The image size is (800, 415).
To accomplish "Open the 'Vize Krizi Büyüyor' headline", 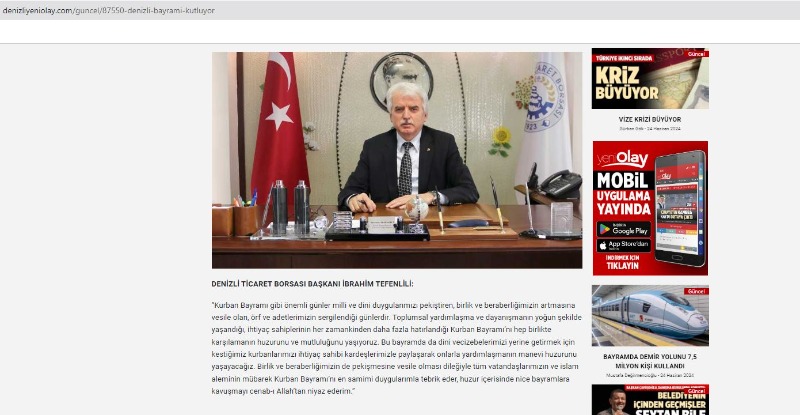I will click(649, 119).
